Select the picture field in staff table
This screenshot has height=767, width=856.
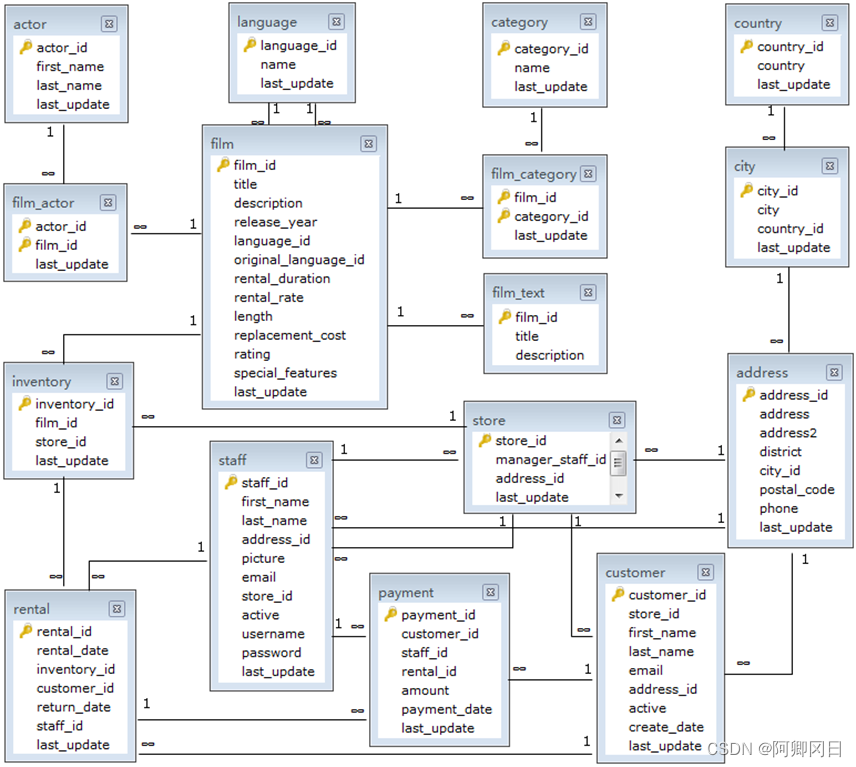263,559
